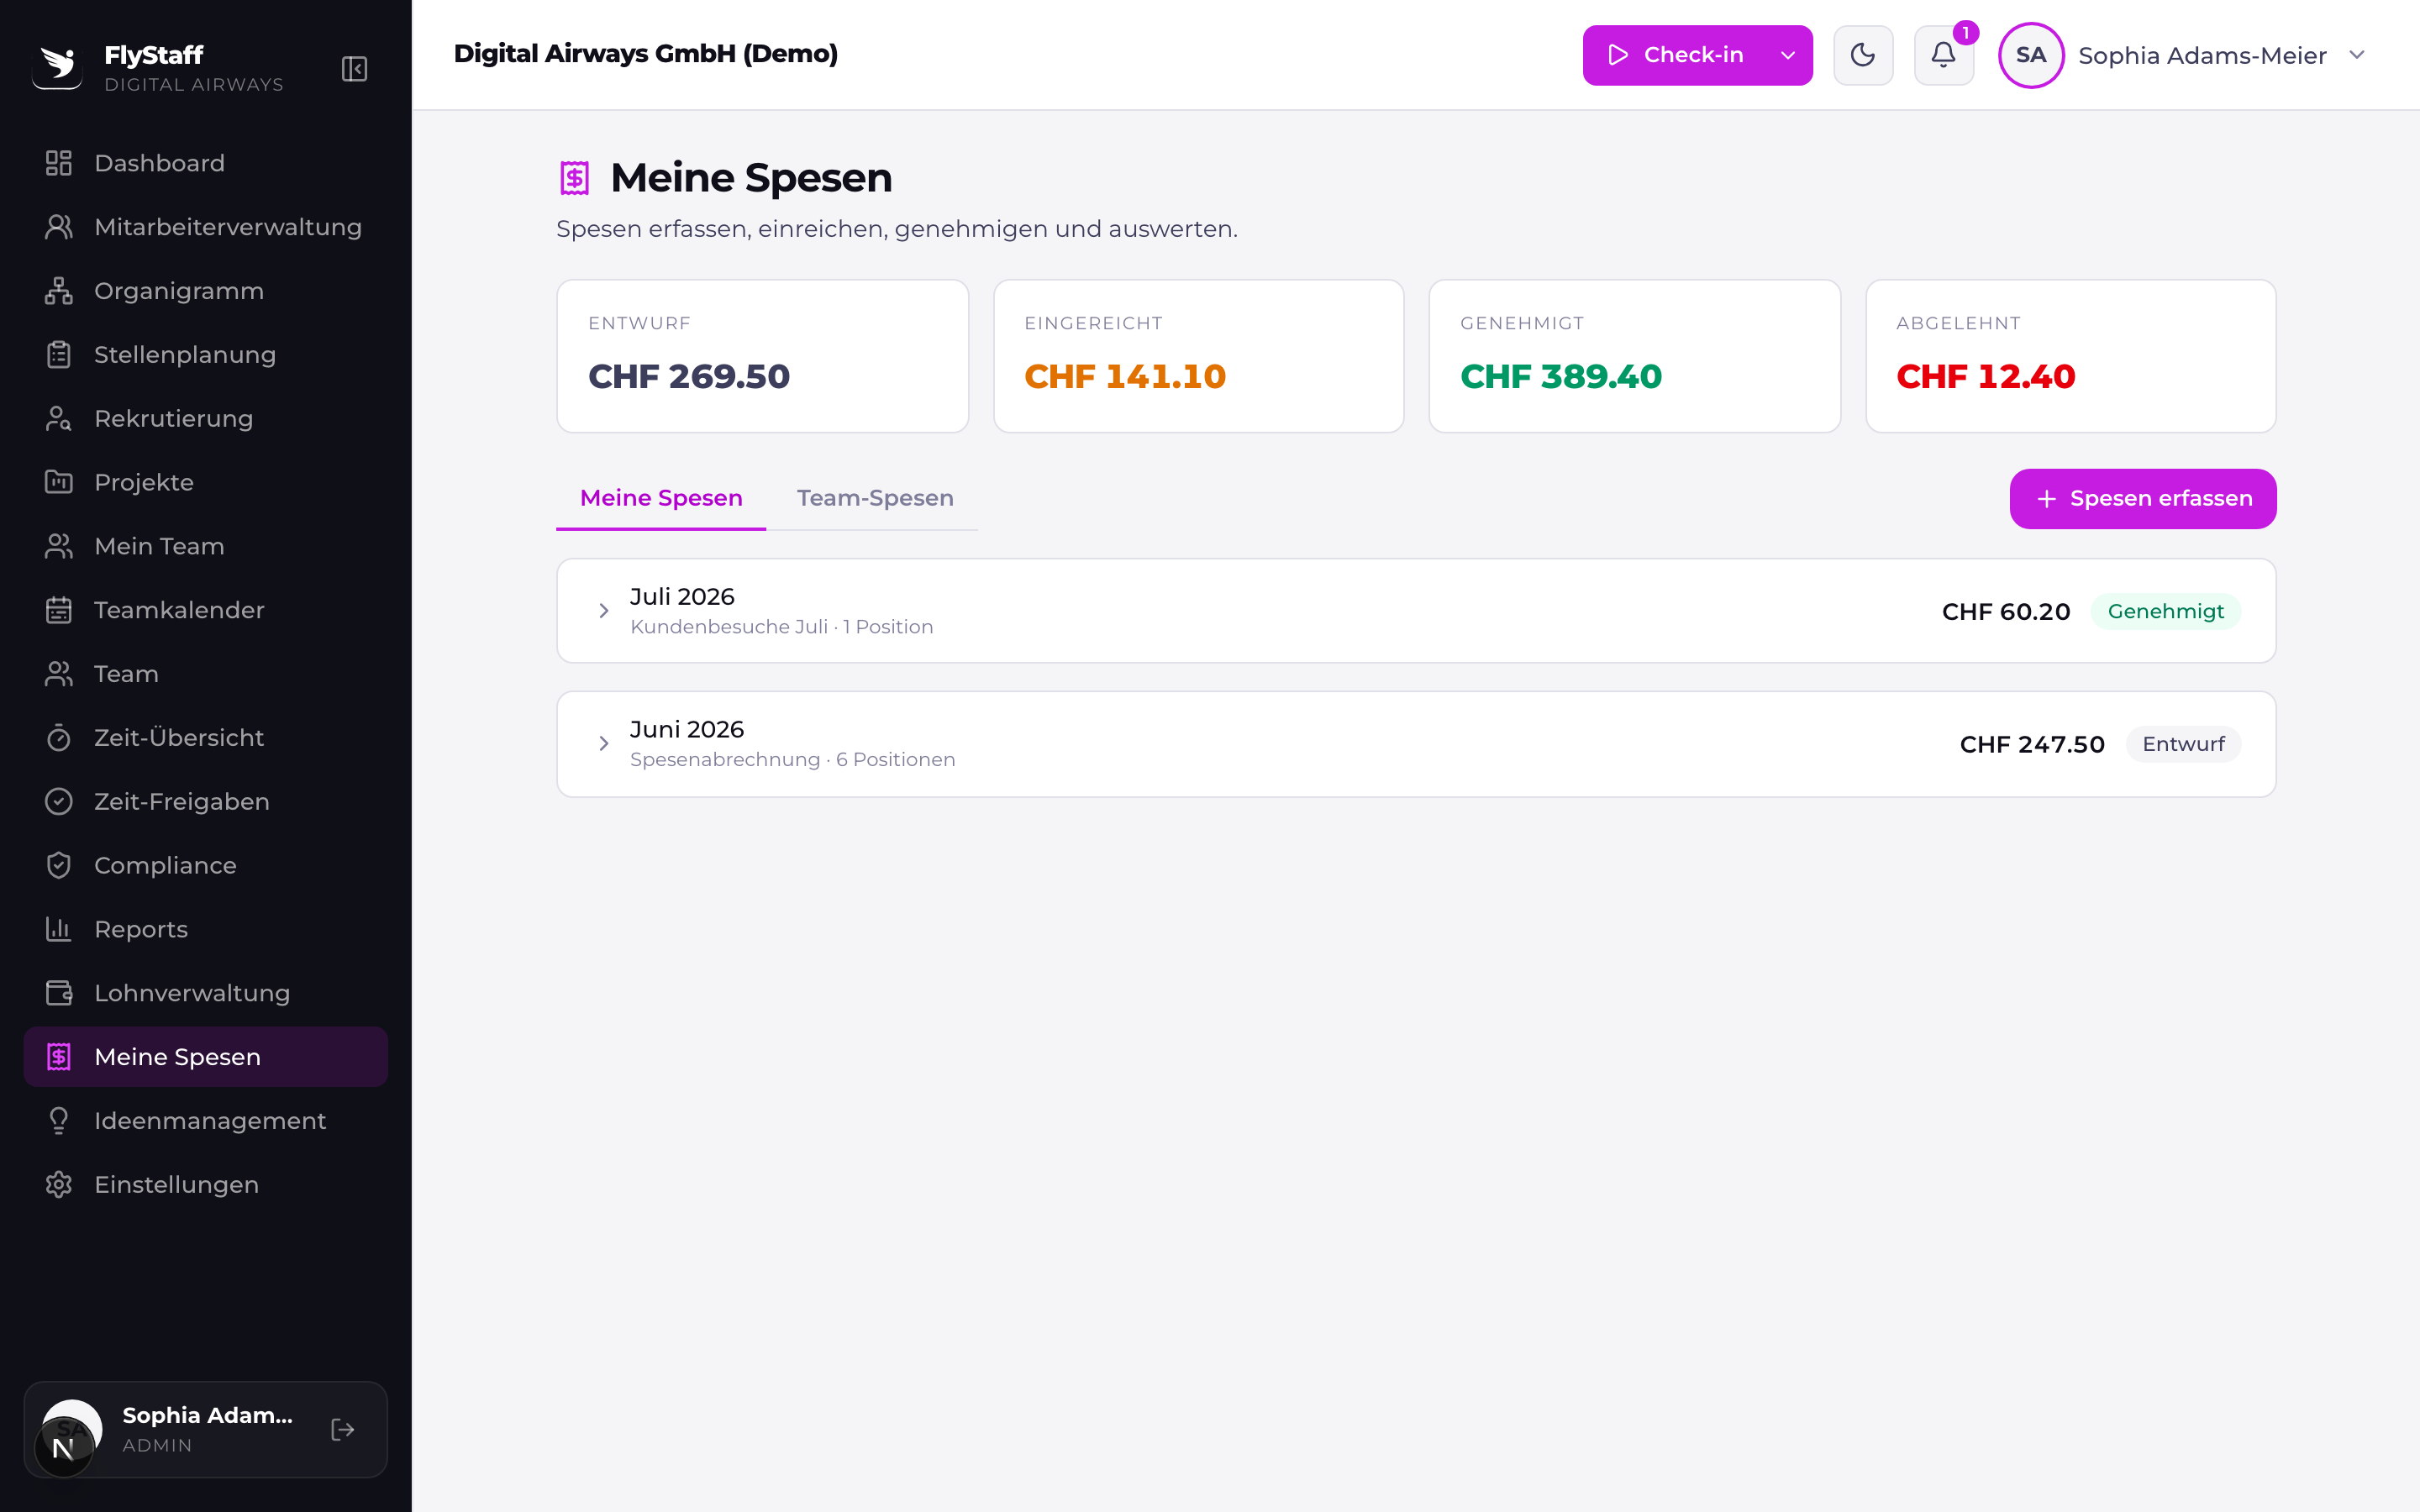Open the notifications bell
The image size is (2420, 1512).
click(1943, 55)
